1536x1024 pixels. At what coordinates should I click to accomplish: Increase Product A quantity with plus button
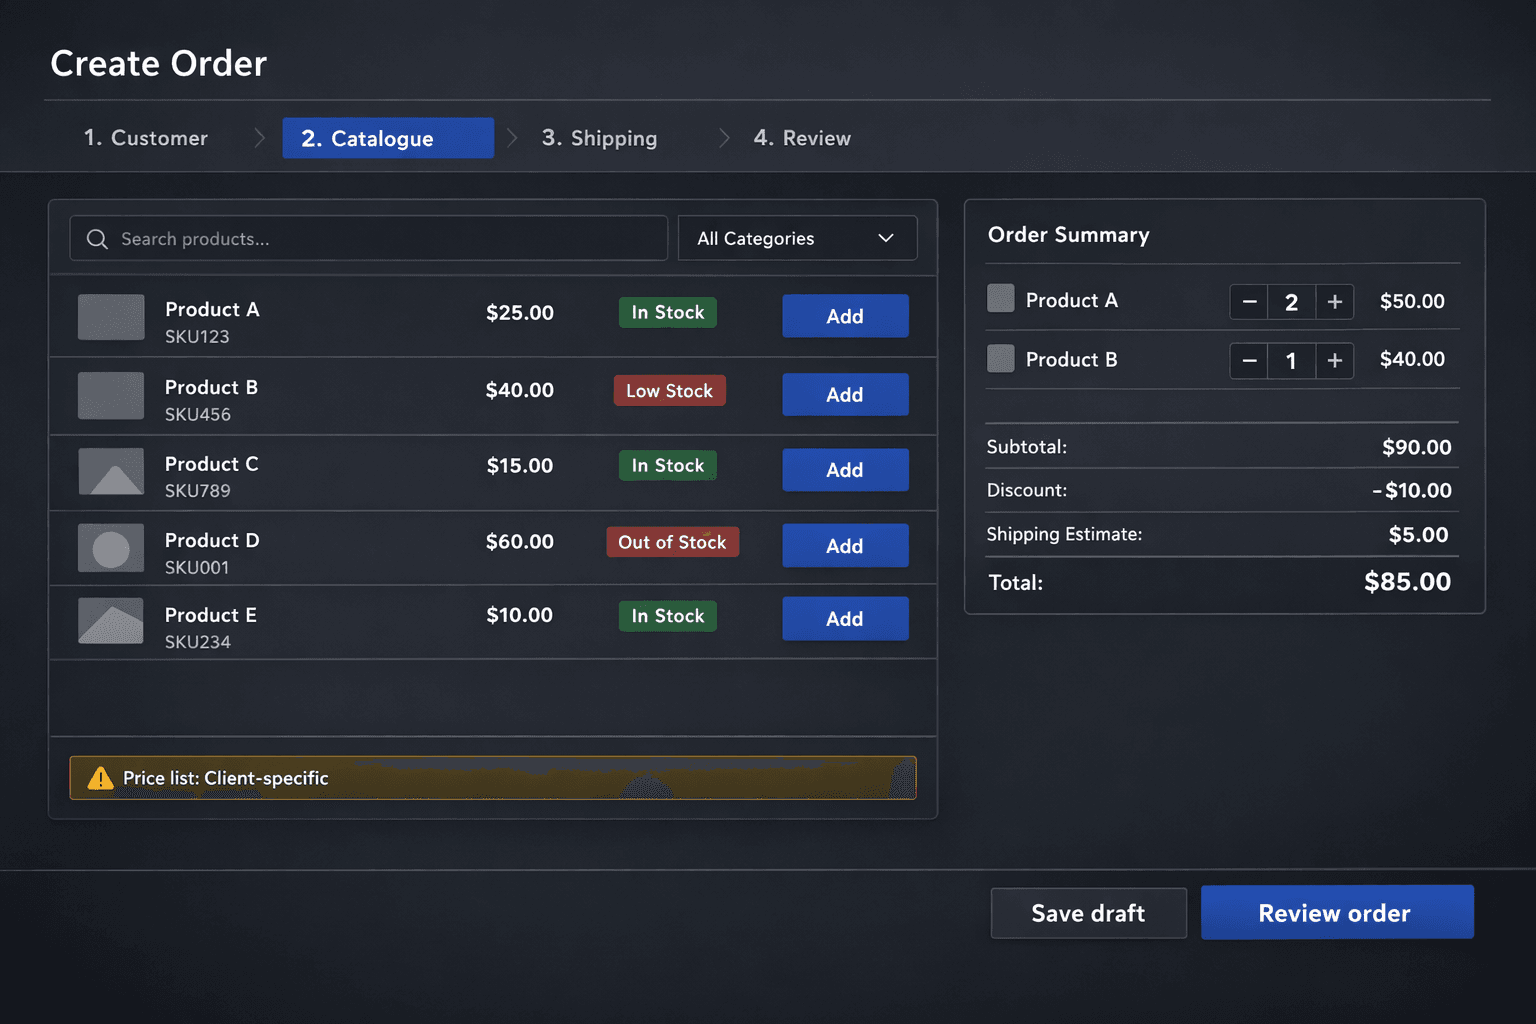coord(1334,301)
